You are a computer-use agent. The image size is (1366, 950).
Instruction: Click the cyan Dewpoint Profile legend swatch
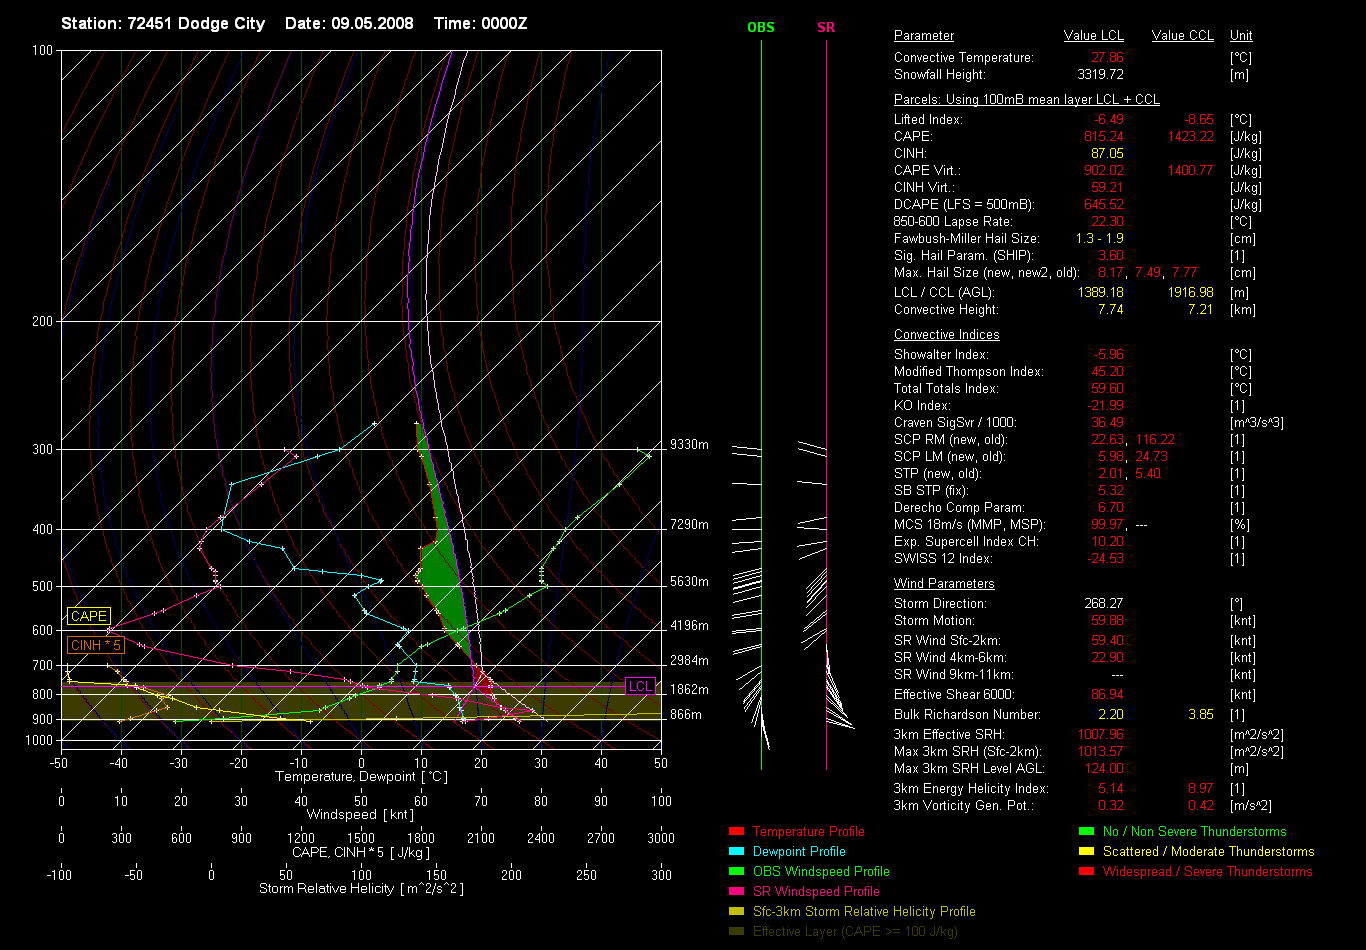(x=736, y=852)
